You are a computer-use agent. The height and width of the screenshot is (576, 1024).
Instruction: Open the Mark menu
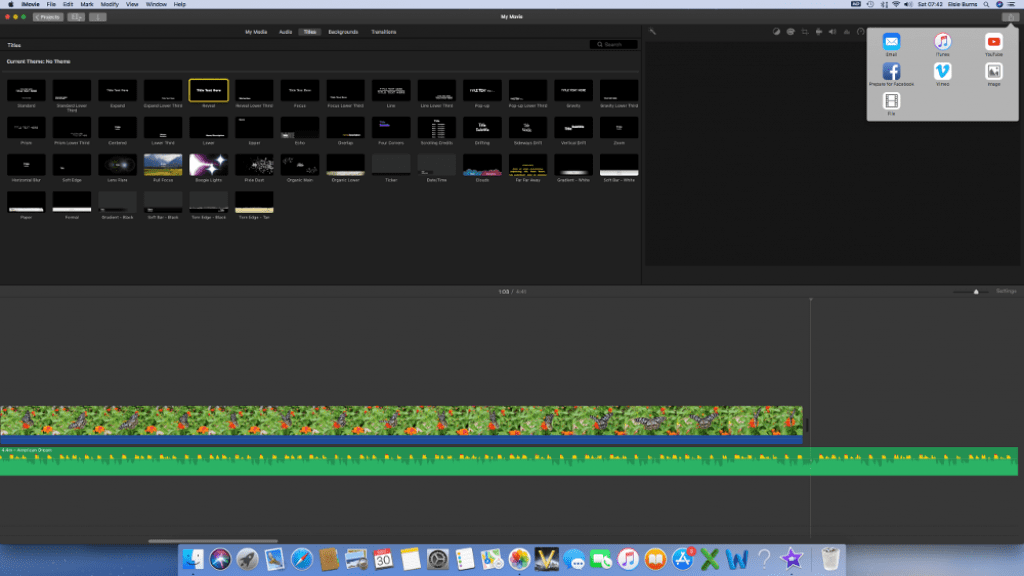click(86, 4)
